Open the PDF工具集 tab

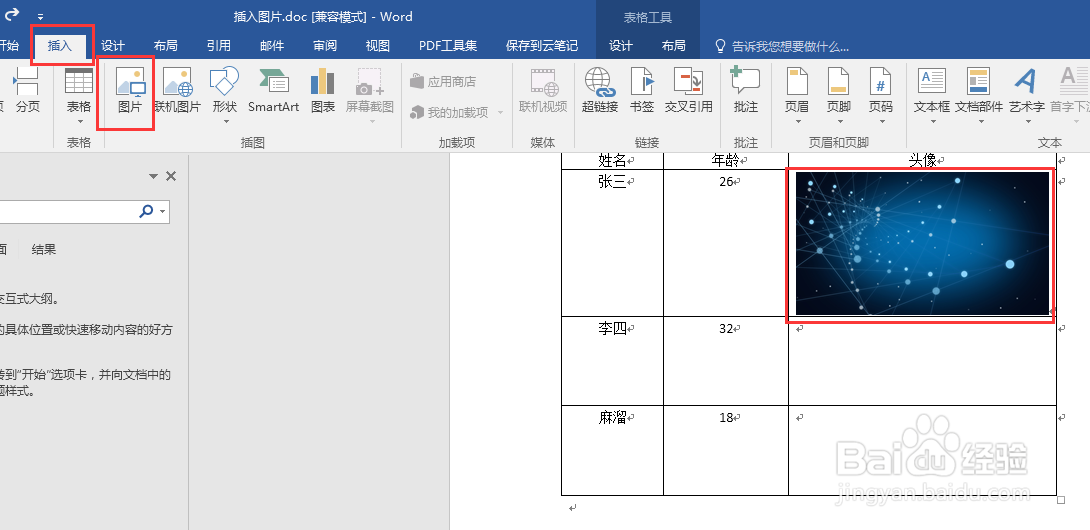pos(448,46)
